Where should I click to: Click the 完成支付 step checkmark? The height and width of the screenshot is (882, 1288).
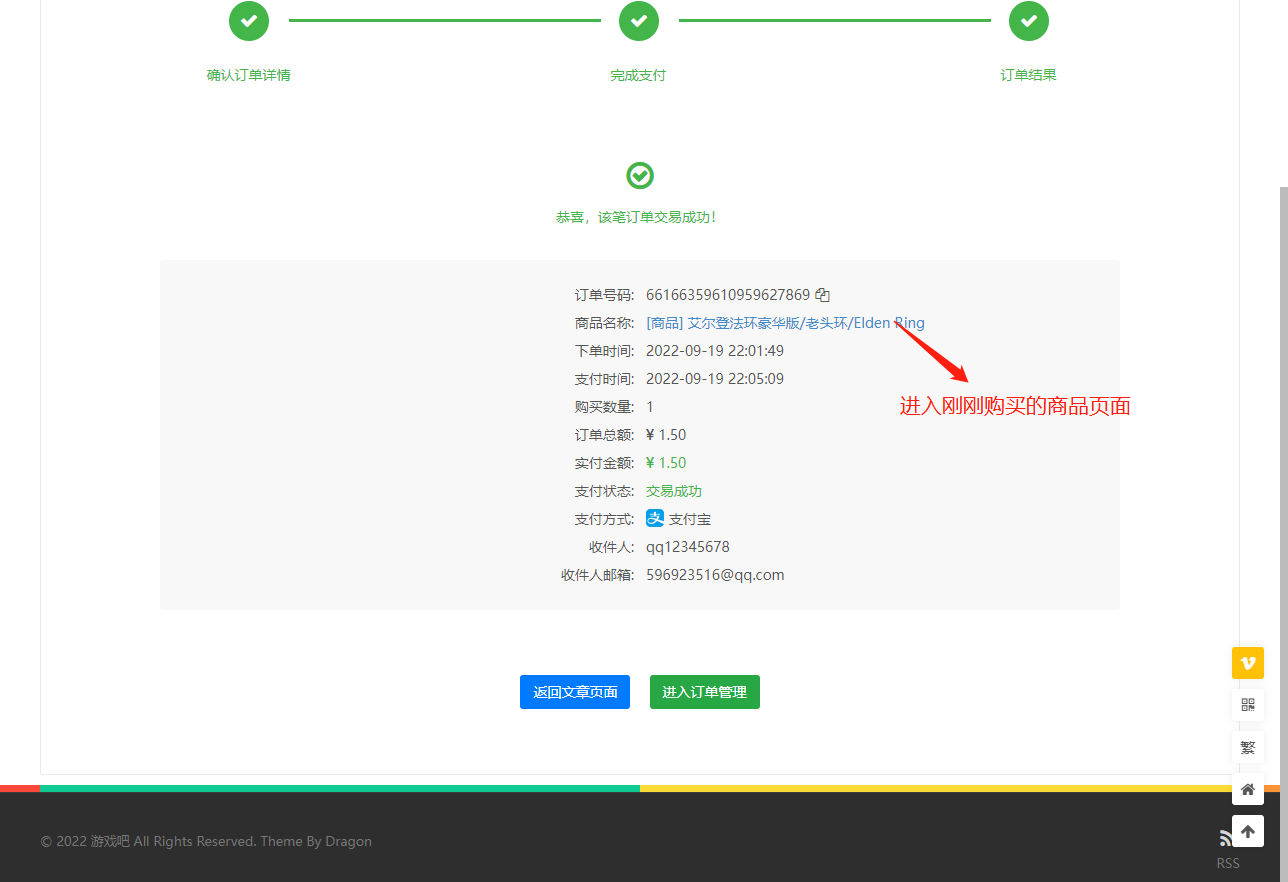639,21
